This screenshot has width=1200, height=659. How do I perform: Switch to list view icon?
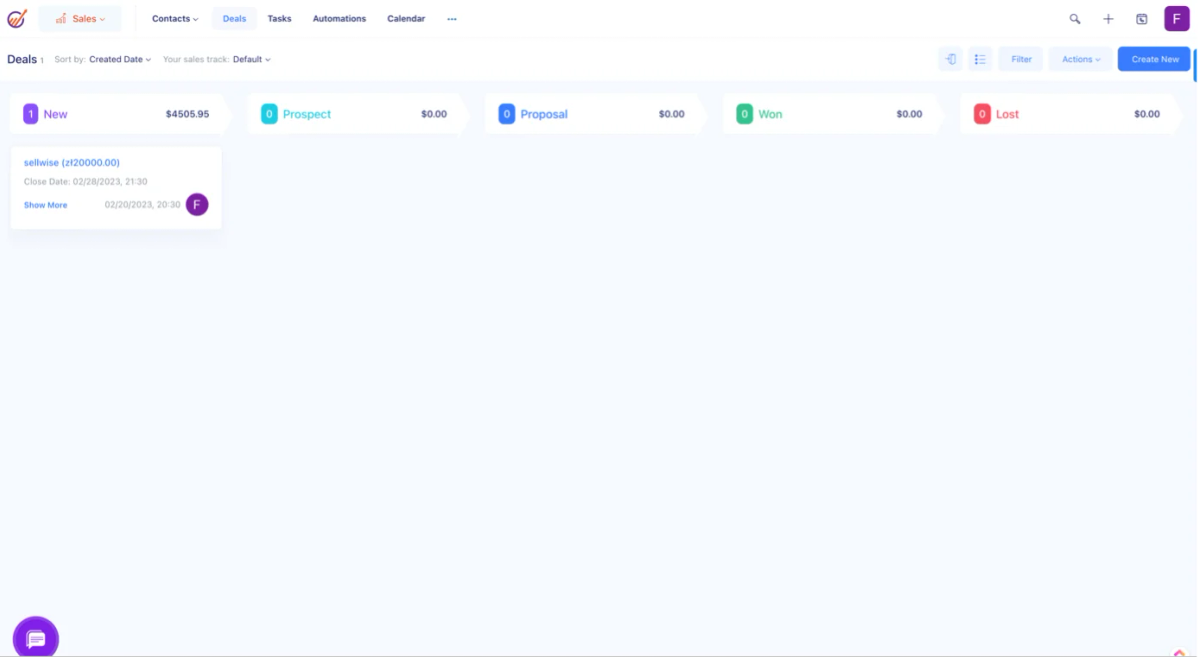[x=980, y=59]
